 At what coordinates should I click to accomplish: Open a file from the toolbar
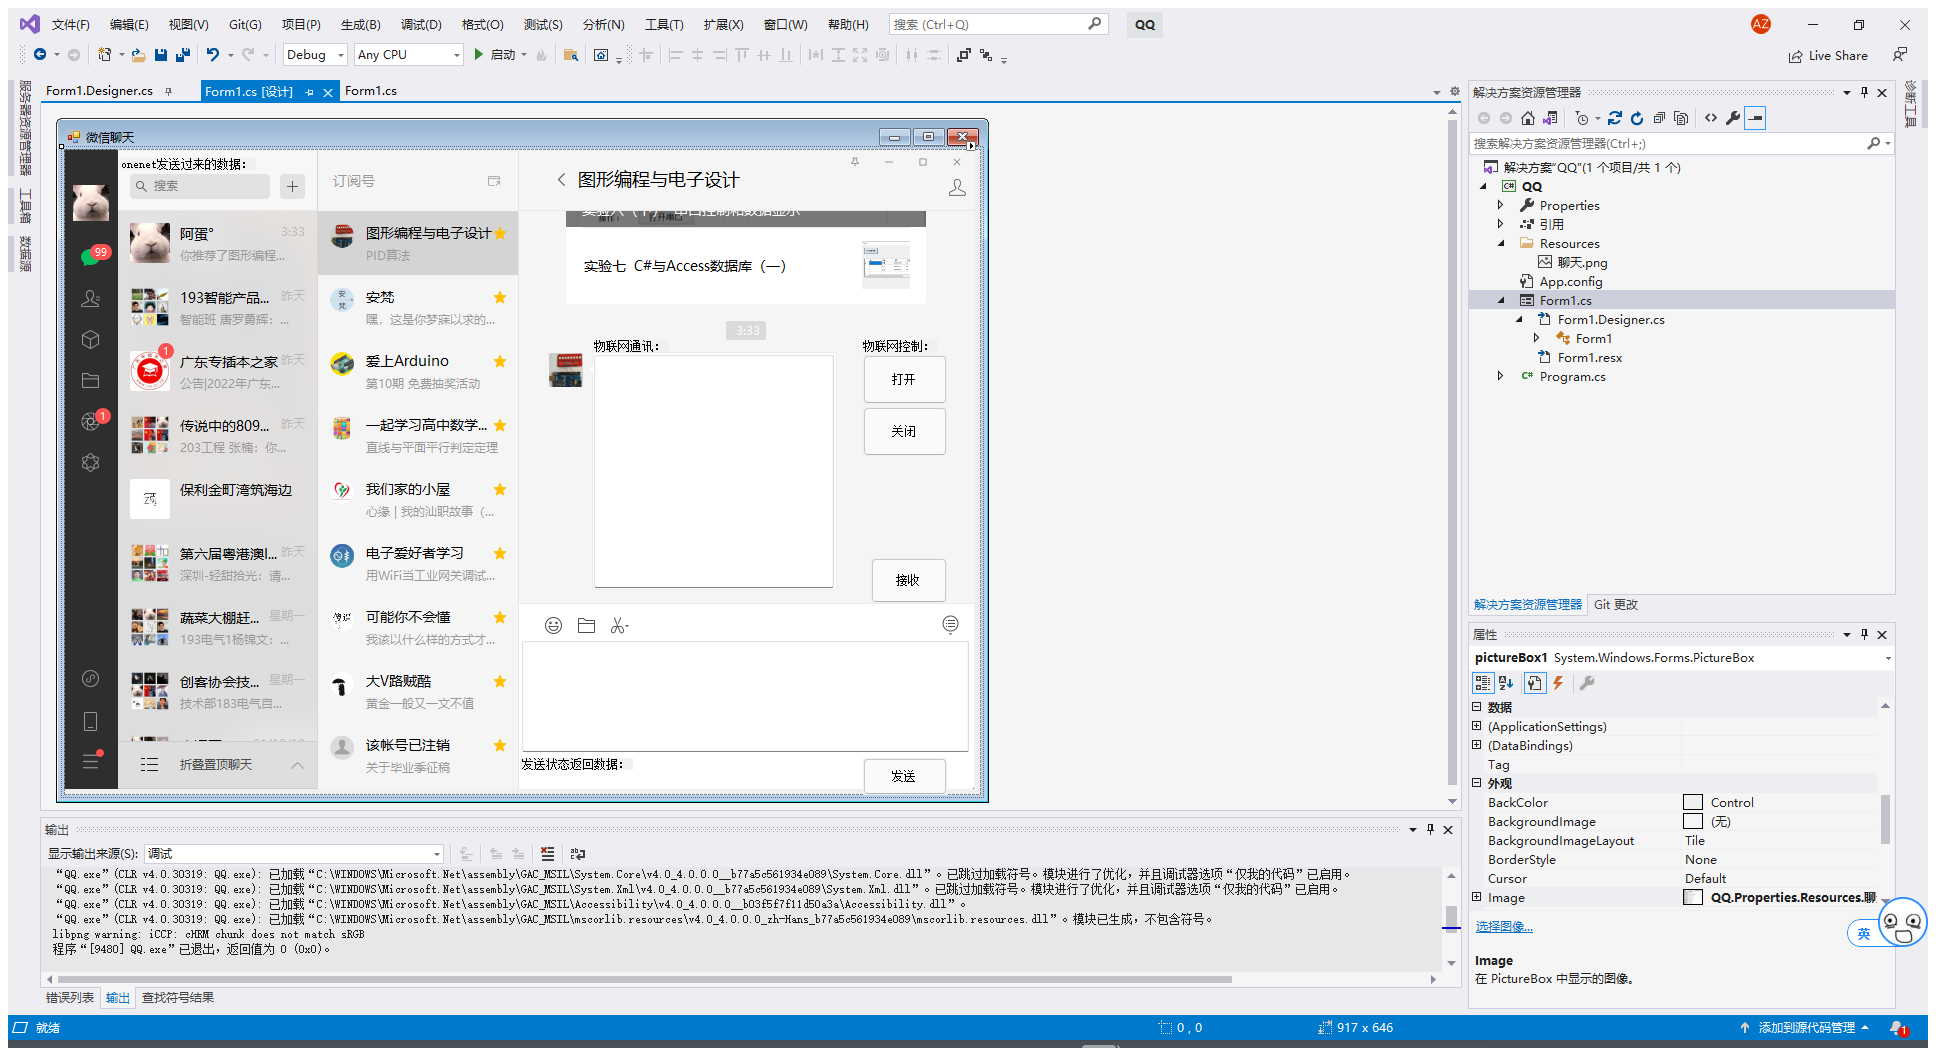(139, 55)
